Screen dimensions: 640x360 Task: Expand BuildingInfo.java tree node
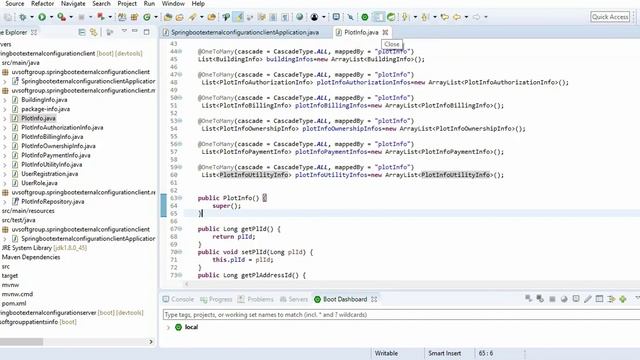pos(5,100)
